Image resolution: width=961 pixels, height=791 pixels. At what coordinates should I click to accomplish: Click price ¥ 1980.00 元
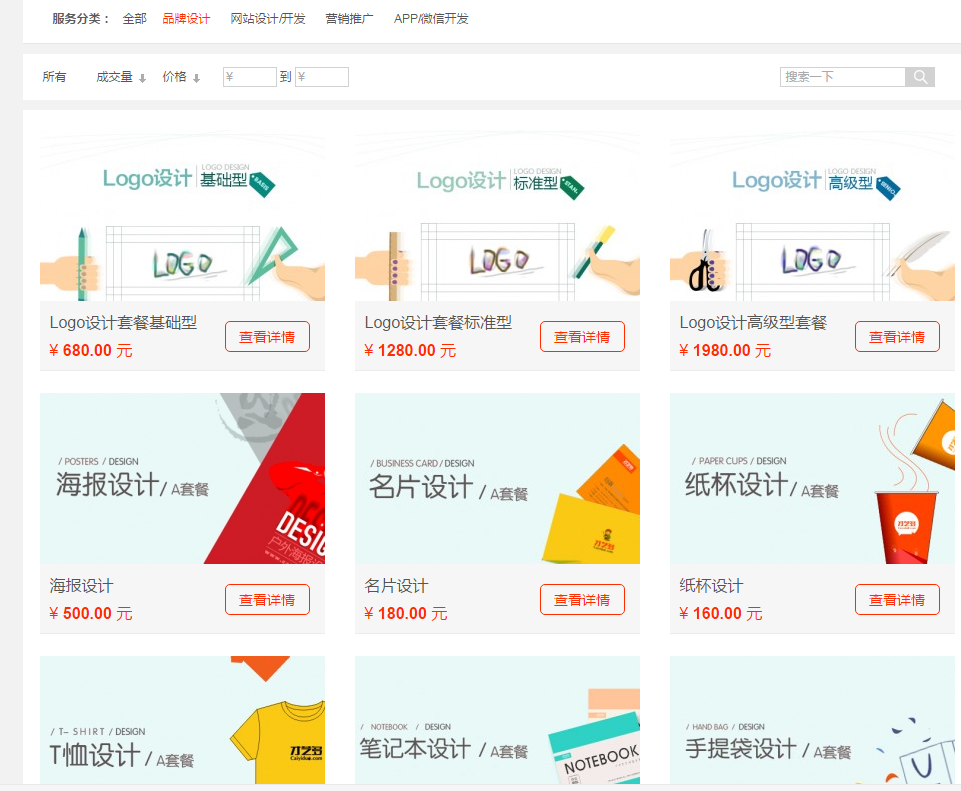(725, 350)
